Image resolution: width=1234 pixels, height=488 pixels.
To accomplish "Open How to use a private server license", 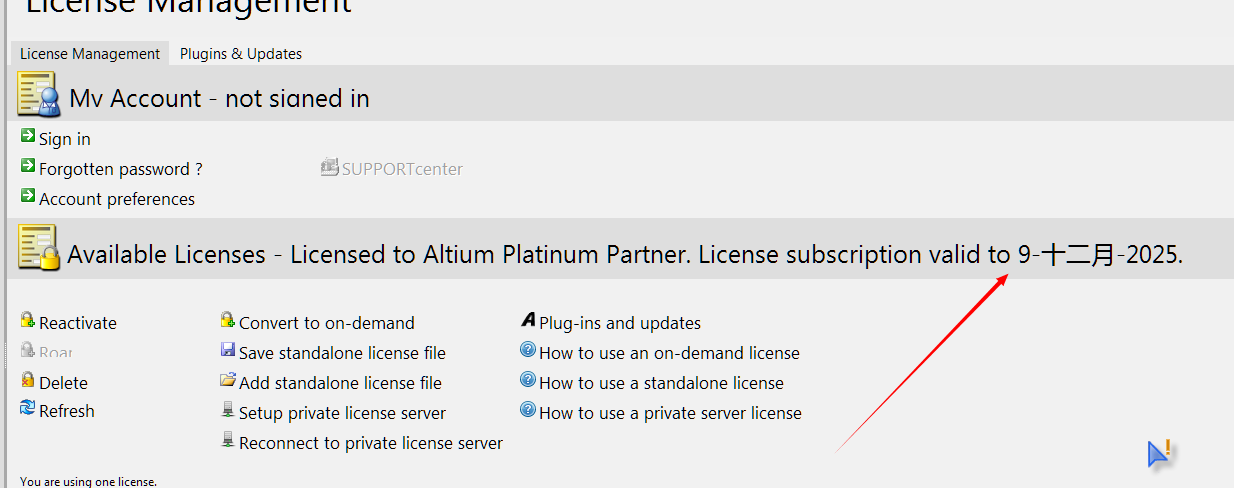I will pos(670,413).
